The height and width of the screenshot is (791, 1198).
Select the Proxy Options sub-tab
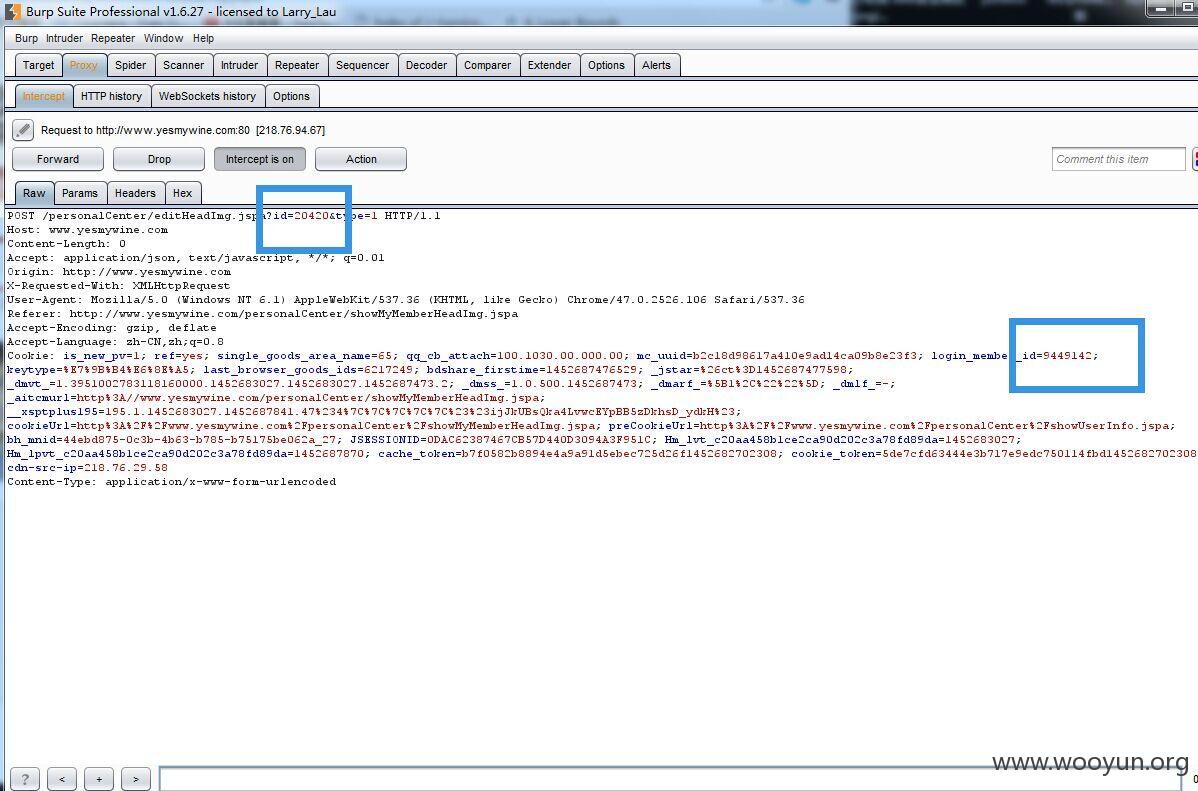click(x=291, y=96)
